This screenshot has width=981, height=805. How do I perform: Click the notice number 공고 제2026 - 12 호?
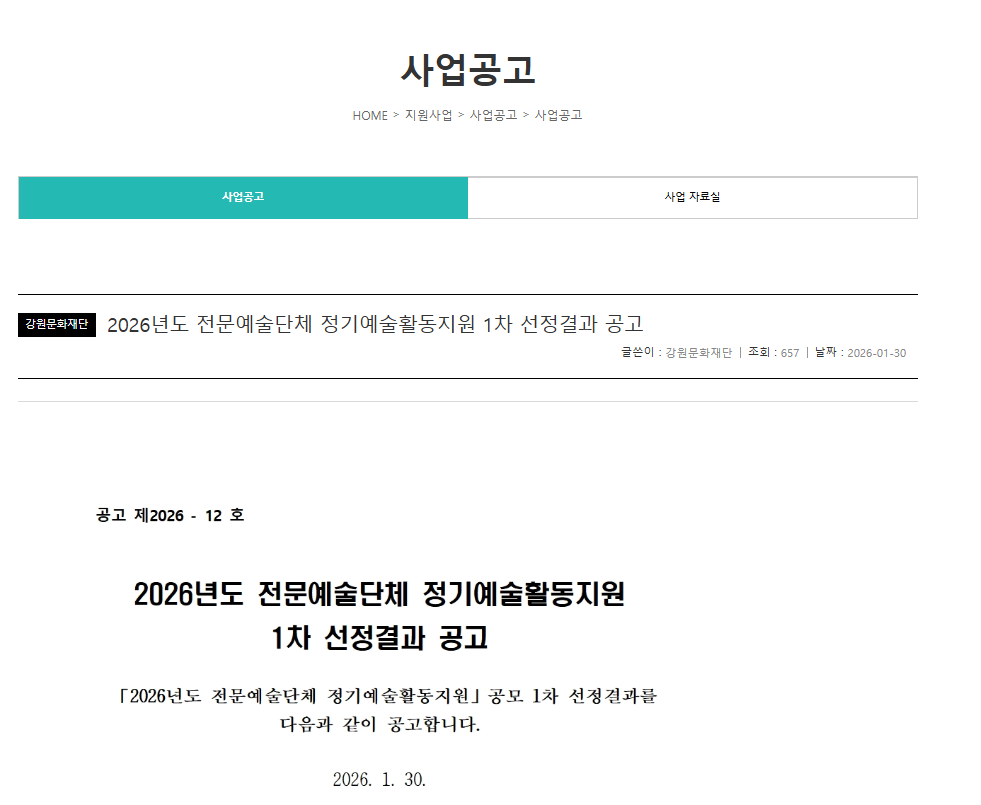tap(170, 515)
